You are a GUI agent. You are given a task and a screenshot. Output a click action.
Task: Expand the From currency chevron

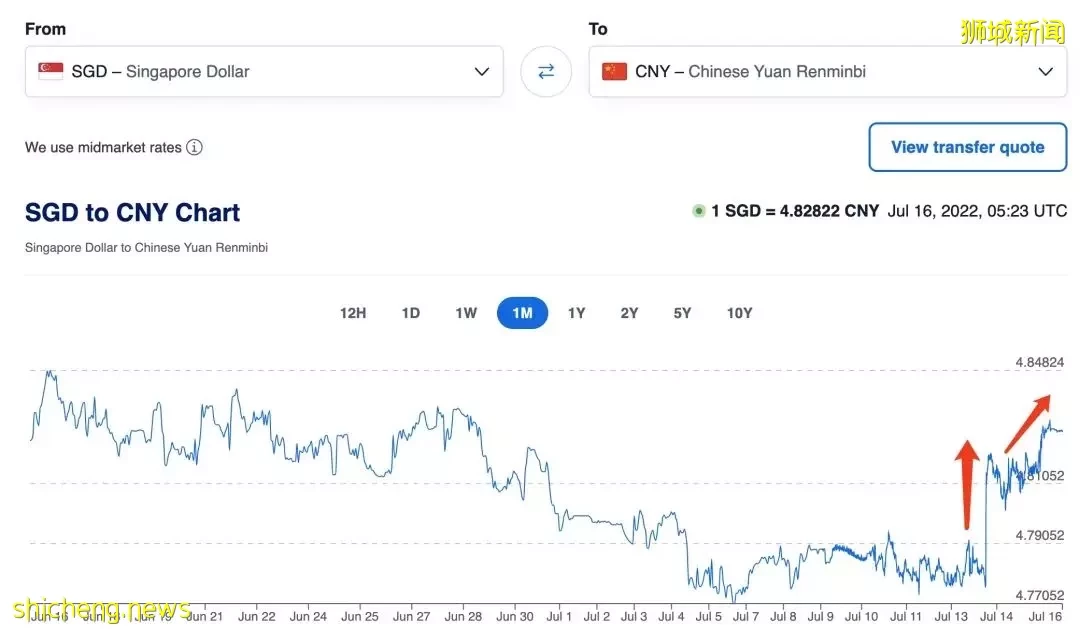(x=482, y=72)
